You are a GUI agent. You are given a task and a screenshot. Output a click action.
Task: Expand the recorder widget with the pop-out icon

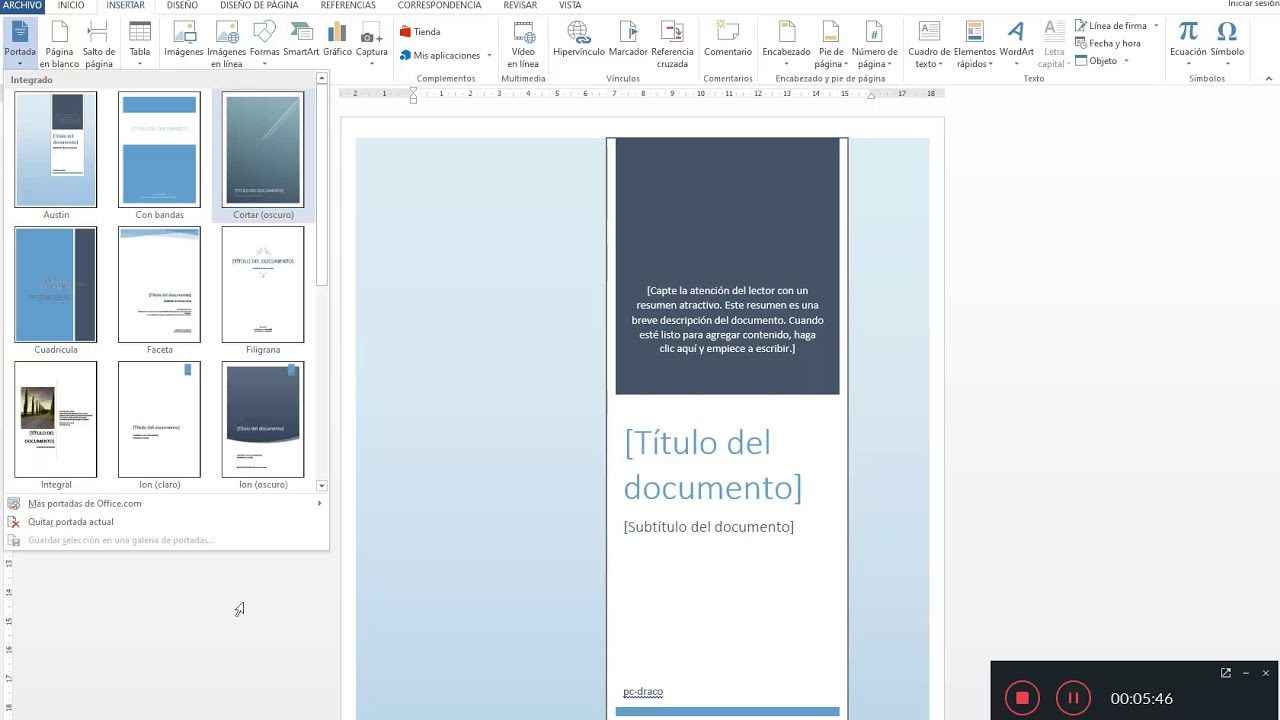(1226, 673)
